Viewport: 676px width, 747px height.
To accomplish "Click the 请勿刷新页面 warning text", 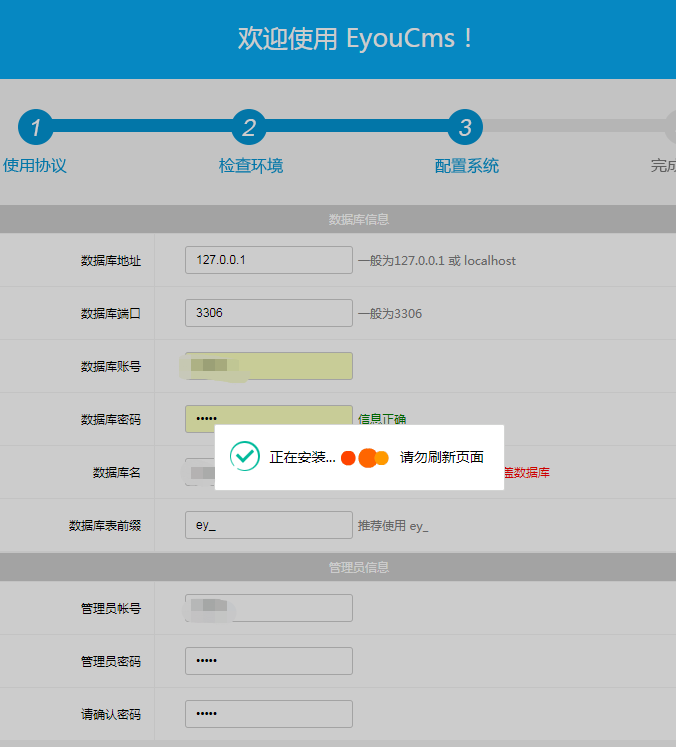I will point(442,457).
